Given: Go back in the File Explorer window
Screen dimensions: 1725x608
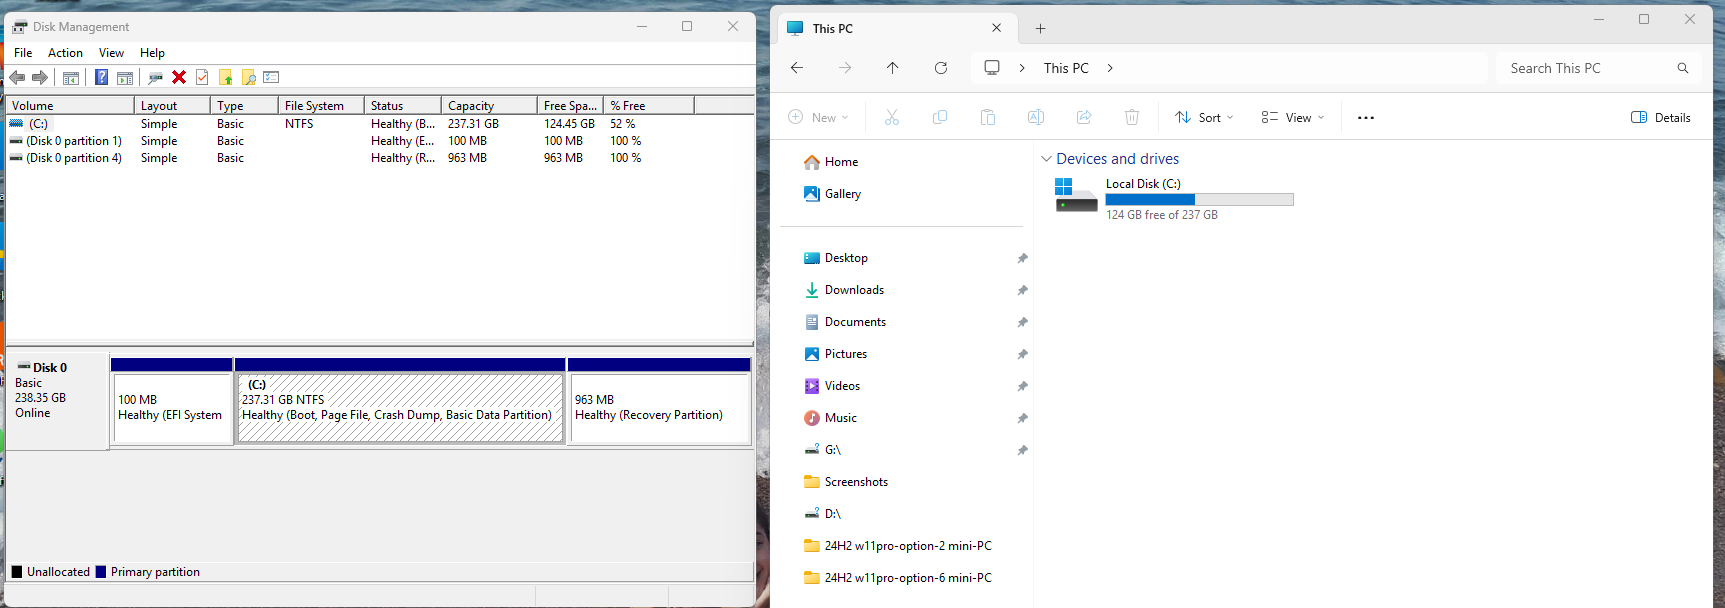Looking at the screenshot, I should tap(797, 68).
